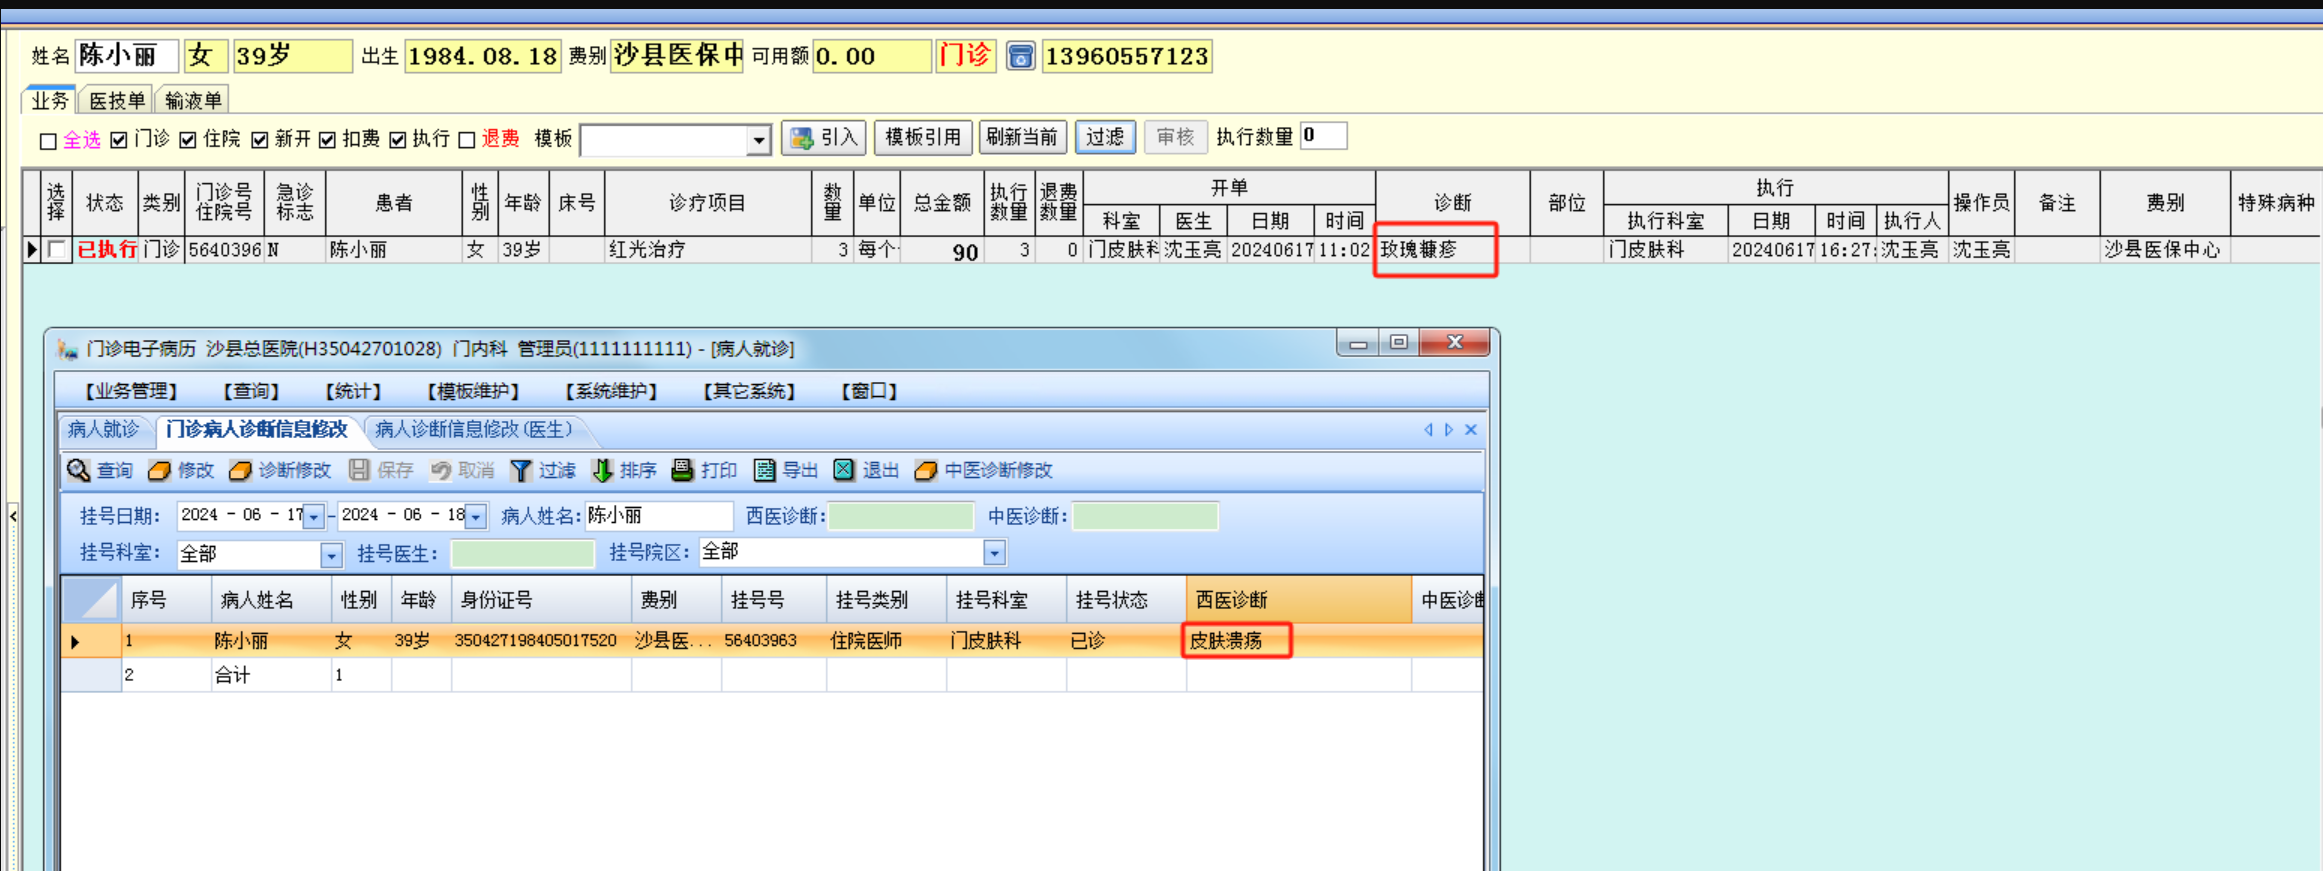This screenshot has width=2323, height=871.
Task: Toggle the 全选 checkbox
Action: tap(48, 141)
